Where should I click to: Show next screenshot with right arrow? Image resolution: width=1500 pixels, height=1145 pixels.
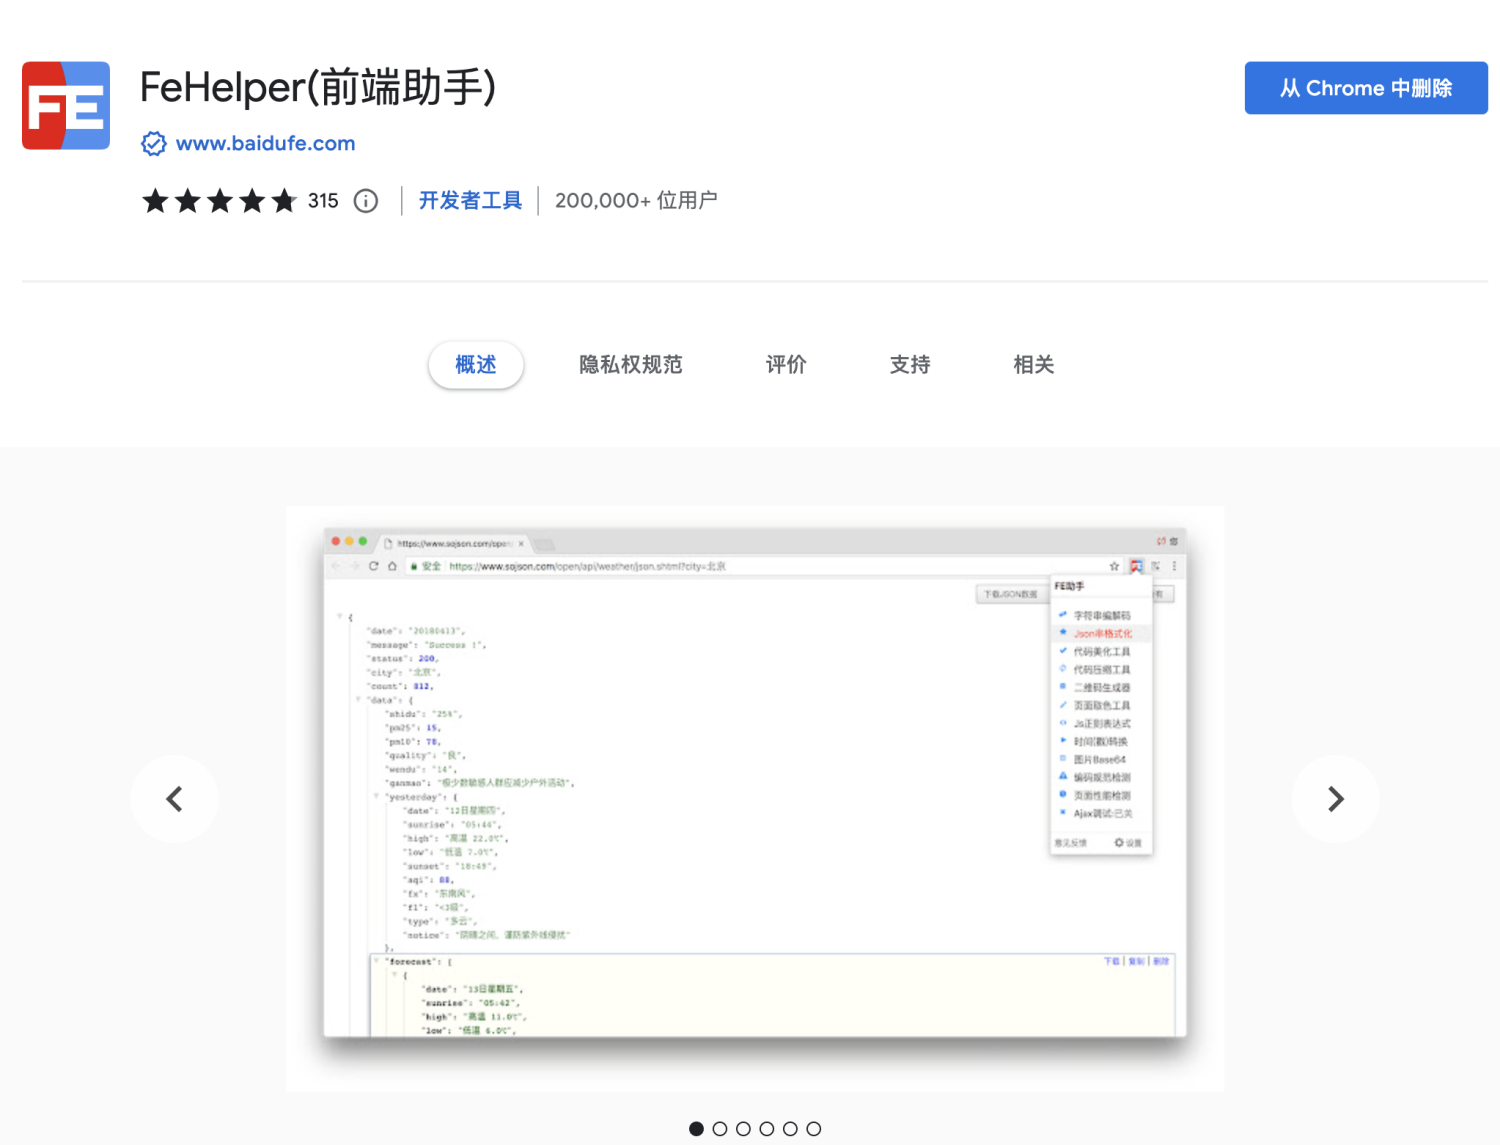point(1335,799)
